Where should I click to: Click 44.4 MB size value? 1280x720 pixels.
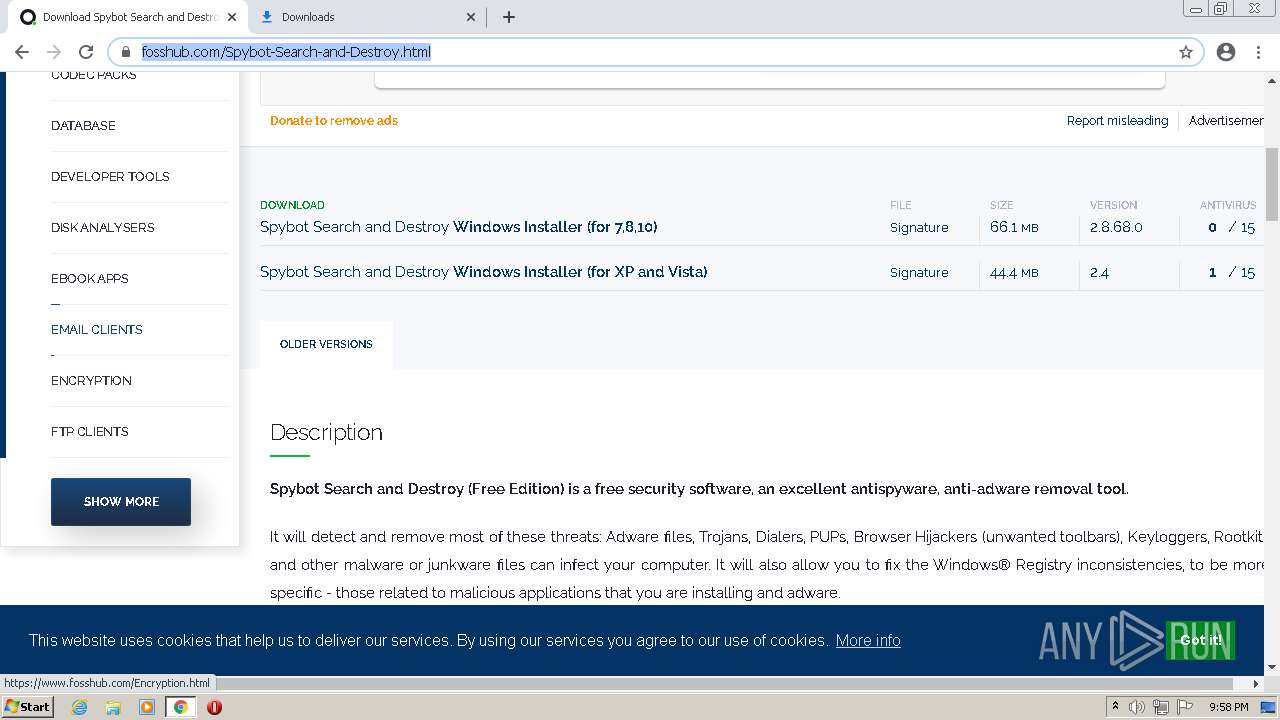(1014, 273)
